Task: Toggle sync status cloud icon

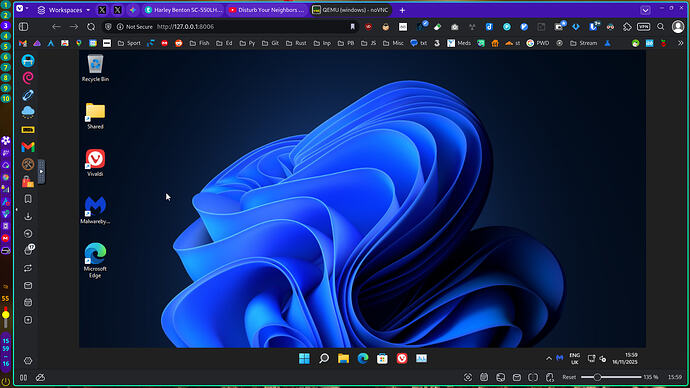Action: click(x=40, y=377)
